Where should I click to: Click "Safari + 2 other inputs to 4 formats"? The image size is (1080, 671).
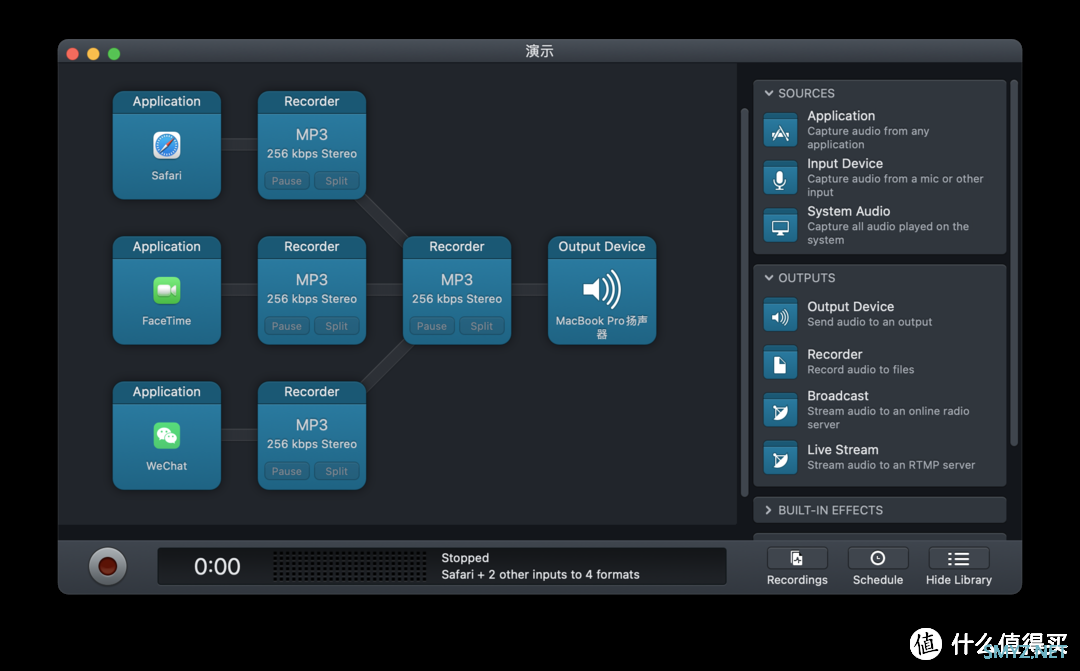[x=540, y=575]
